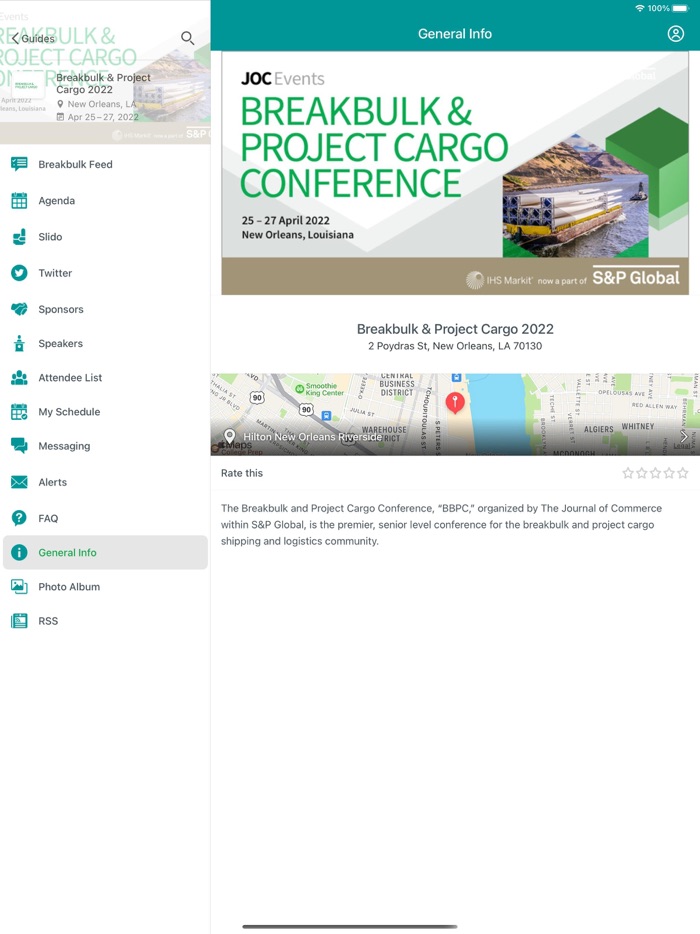Click the Slido thumbs-up icon

(19, 237)
